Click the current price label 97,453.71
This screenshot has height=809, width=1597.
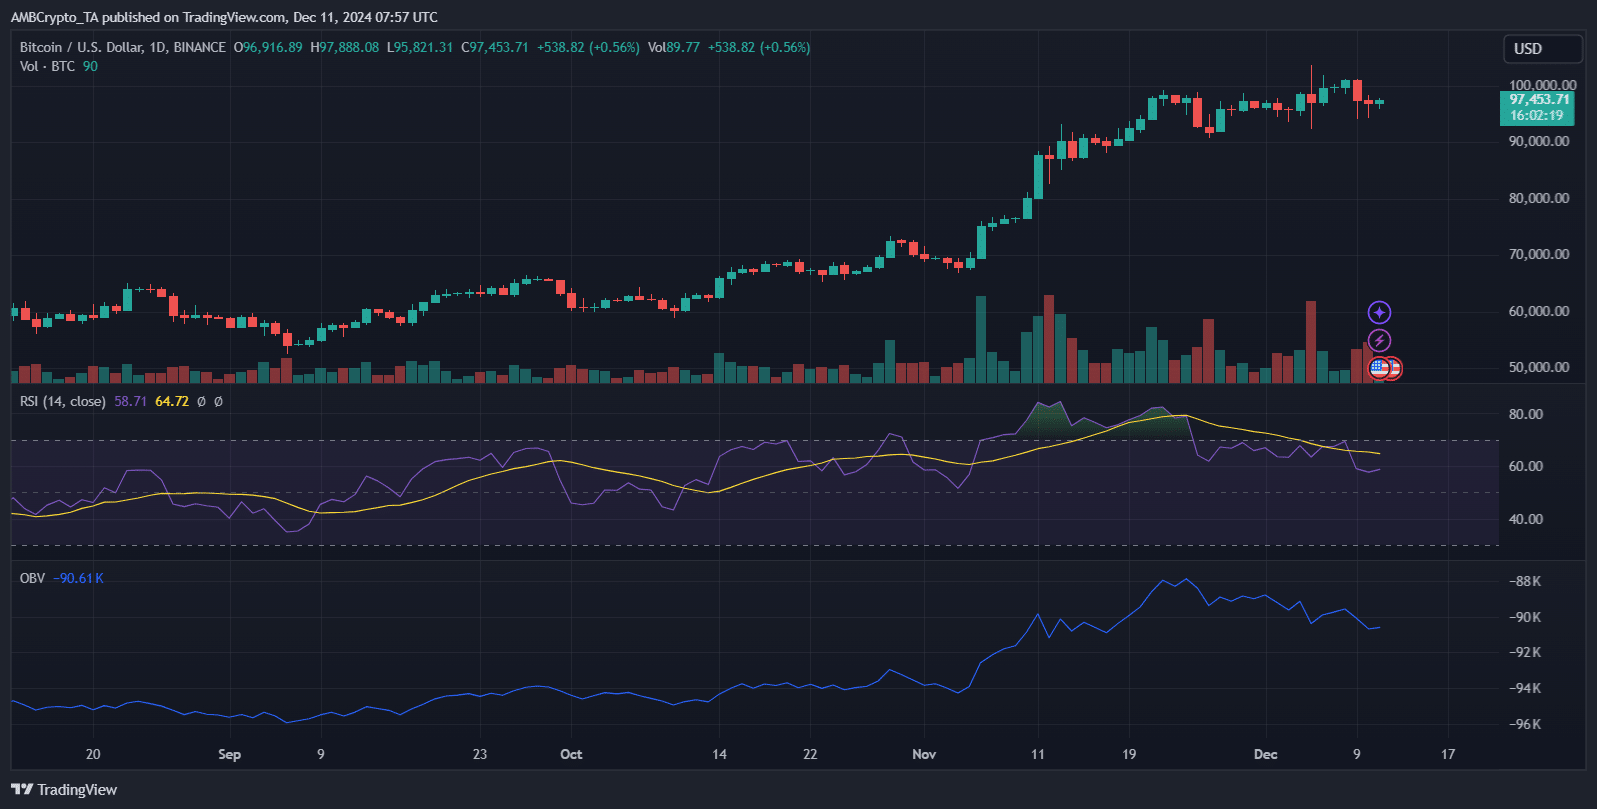coord(1538,100)
